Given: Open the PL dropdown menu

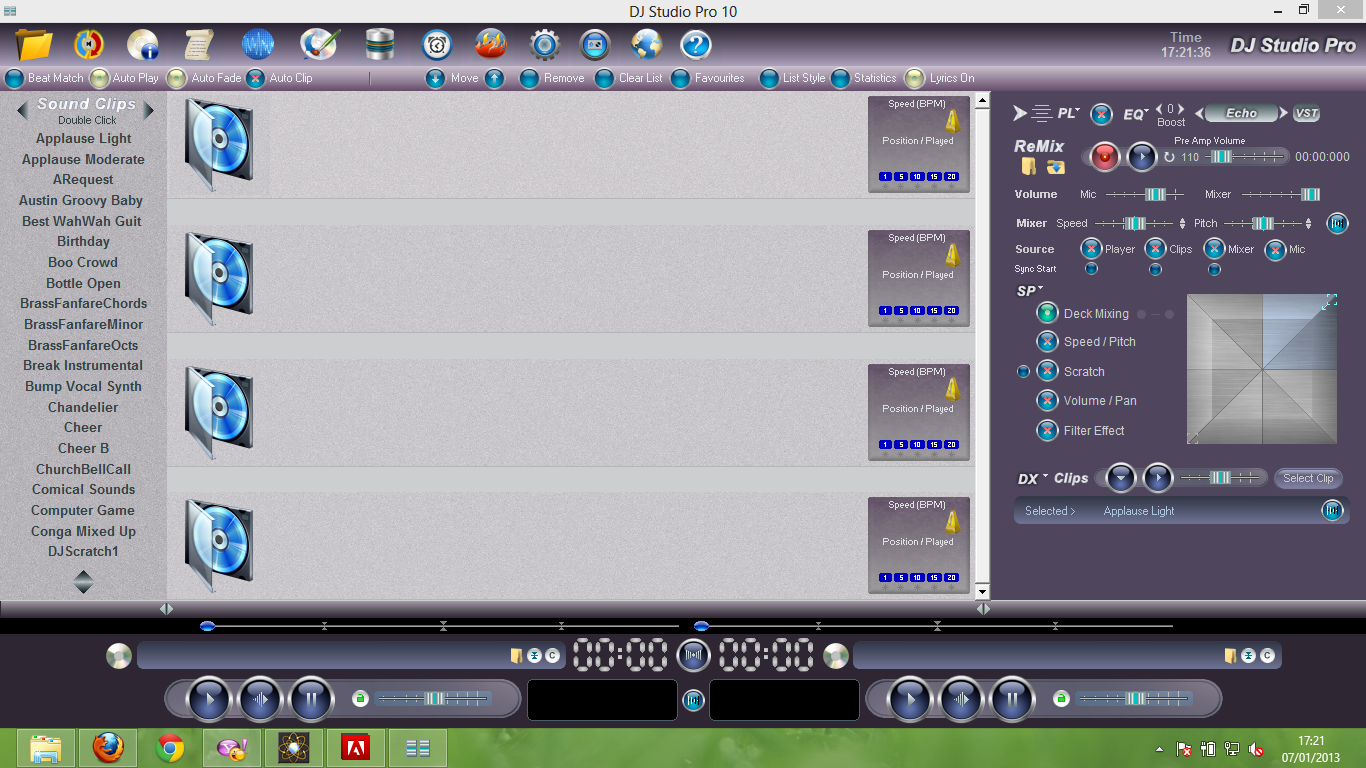Looking at the screenshot, I should click(x=1069, y=113).
